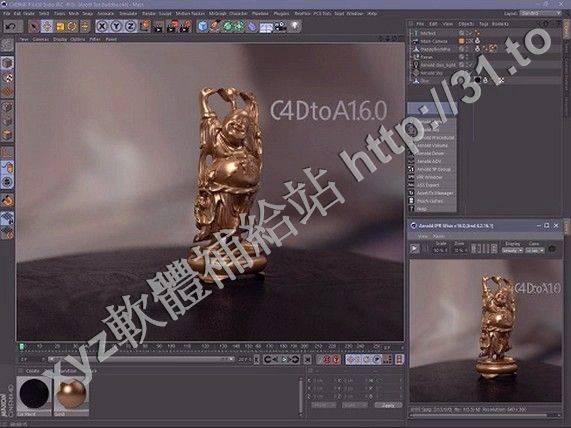This screenshot has height=428, width=571.
Task: Go to end of animation
Action: (307, 360)
